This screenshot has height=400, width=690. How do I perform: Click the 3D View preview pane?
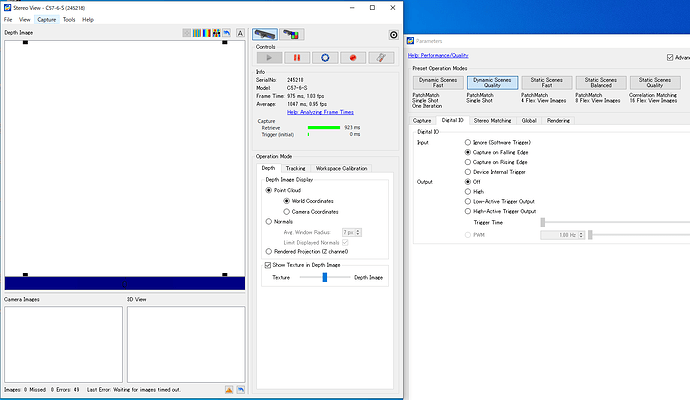(x=186, y=345)
